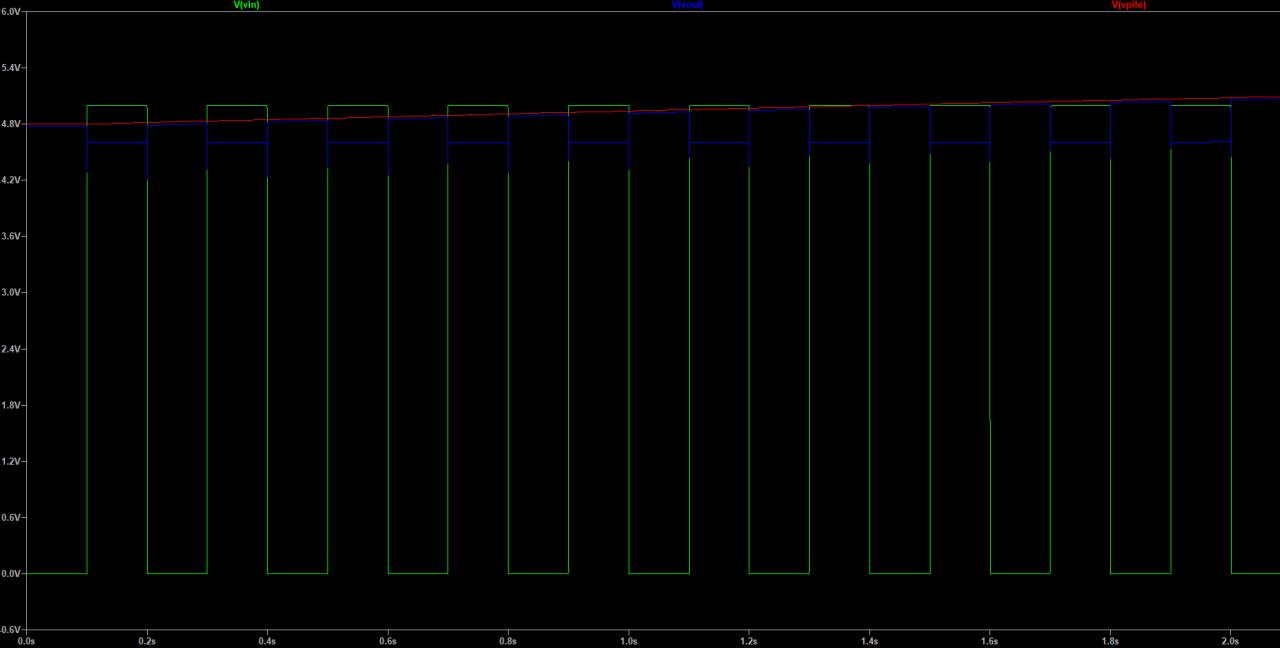Click the 0.2s time axis label

(x=147, y=641)
